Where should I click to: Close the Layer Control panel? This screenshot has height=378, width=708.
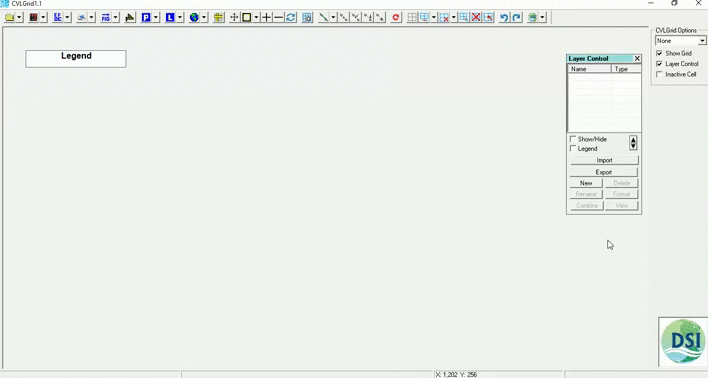pos(637,59)
